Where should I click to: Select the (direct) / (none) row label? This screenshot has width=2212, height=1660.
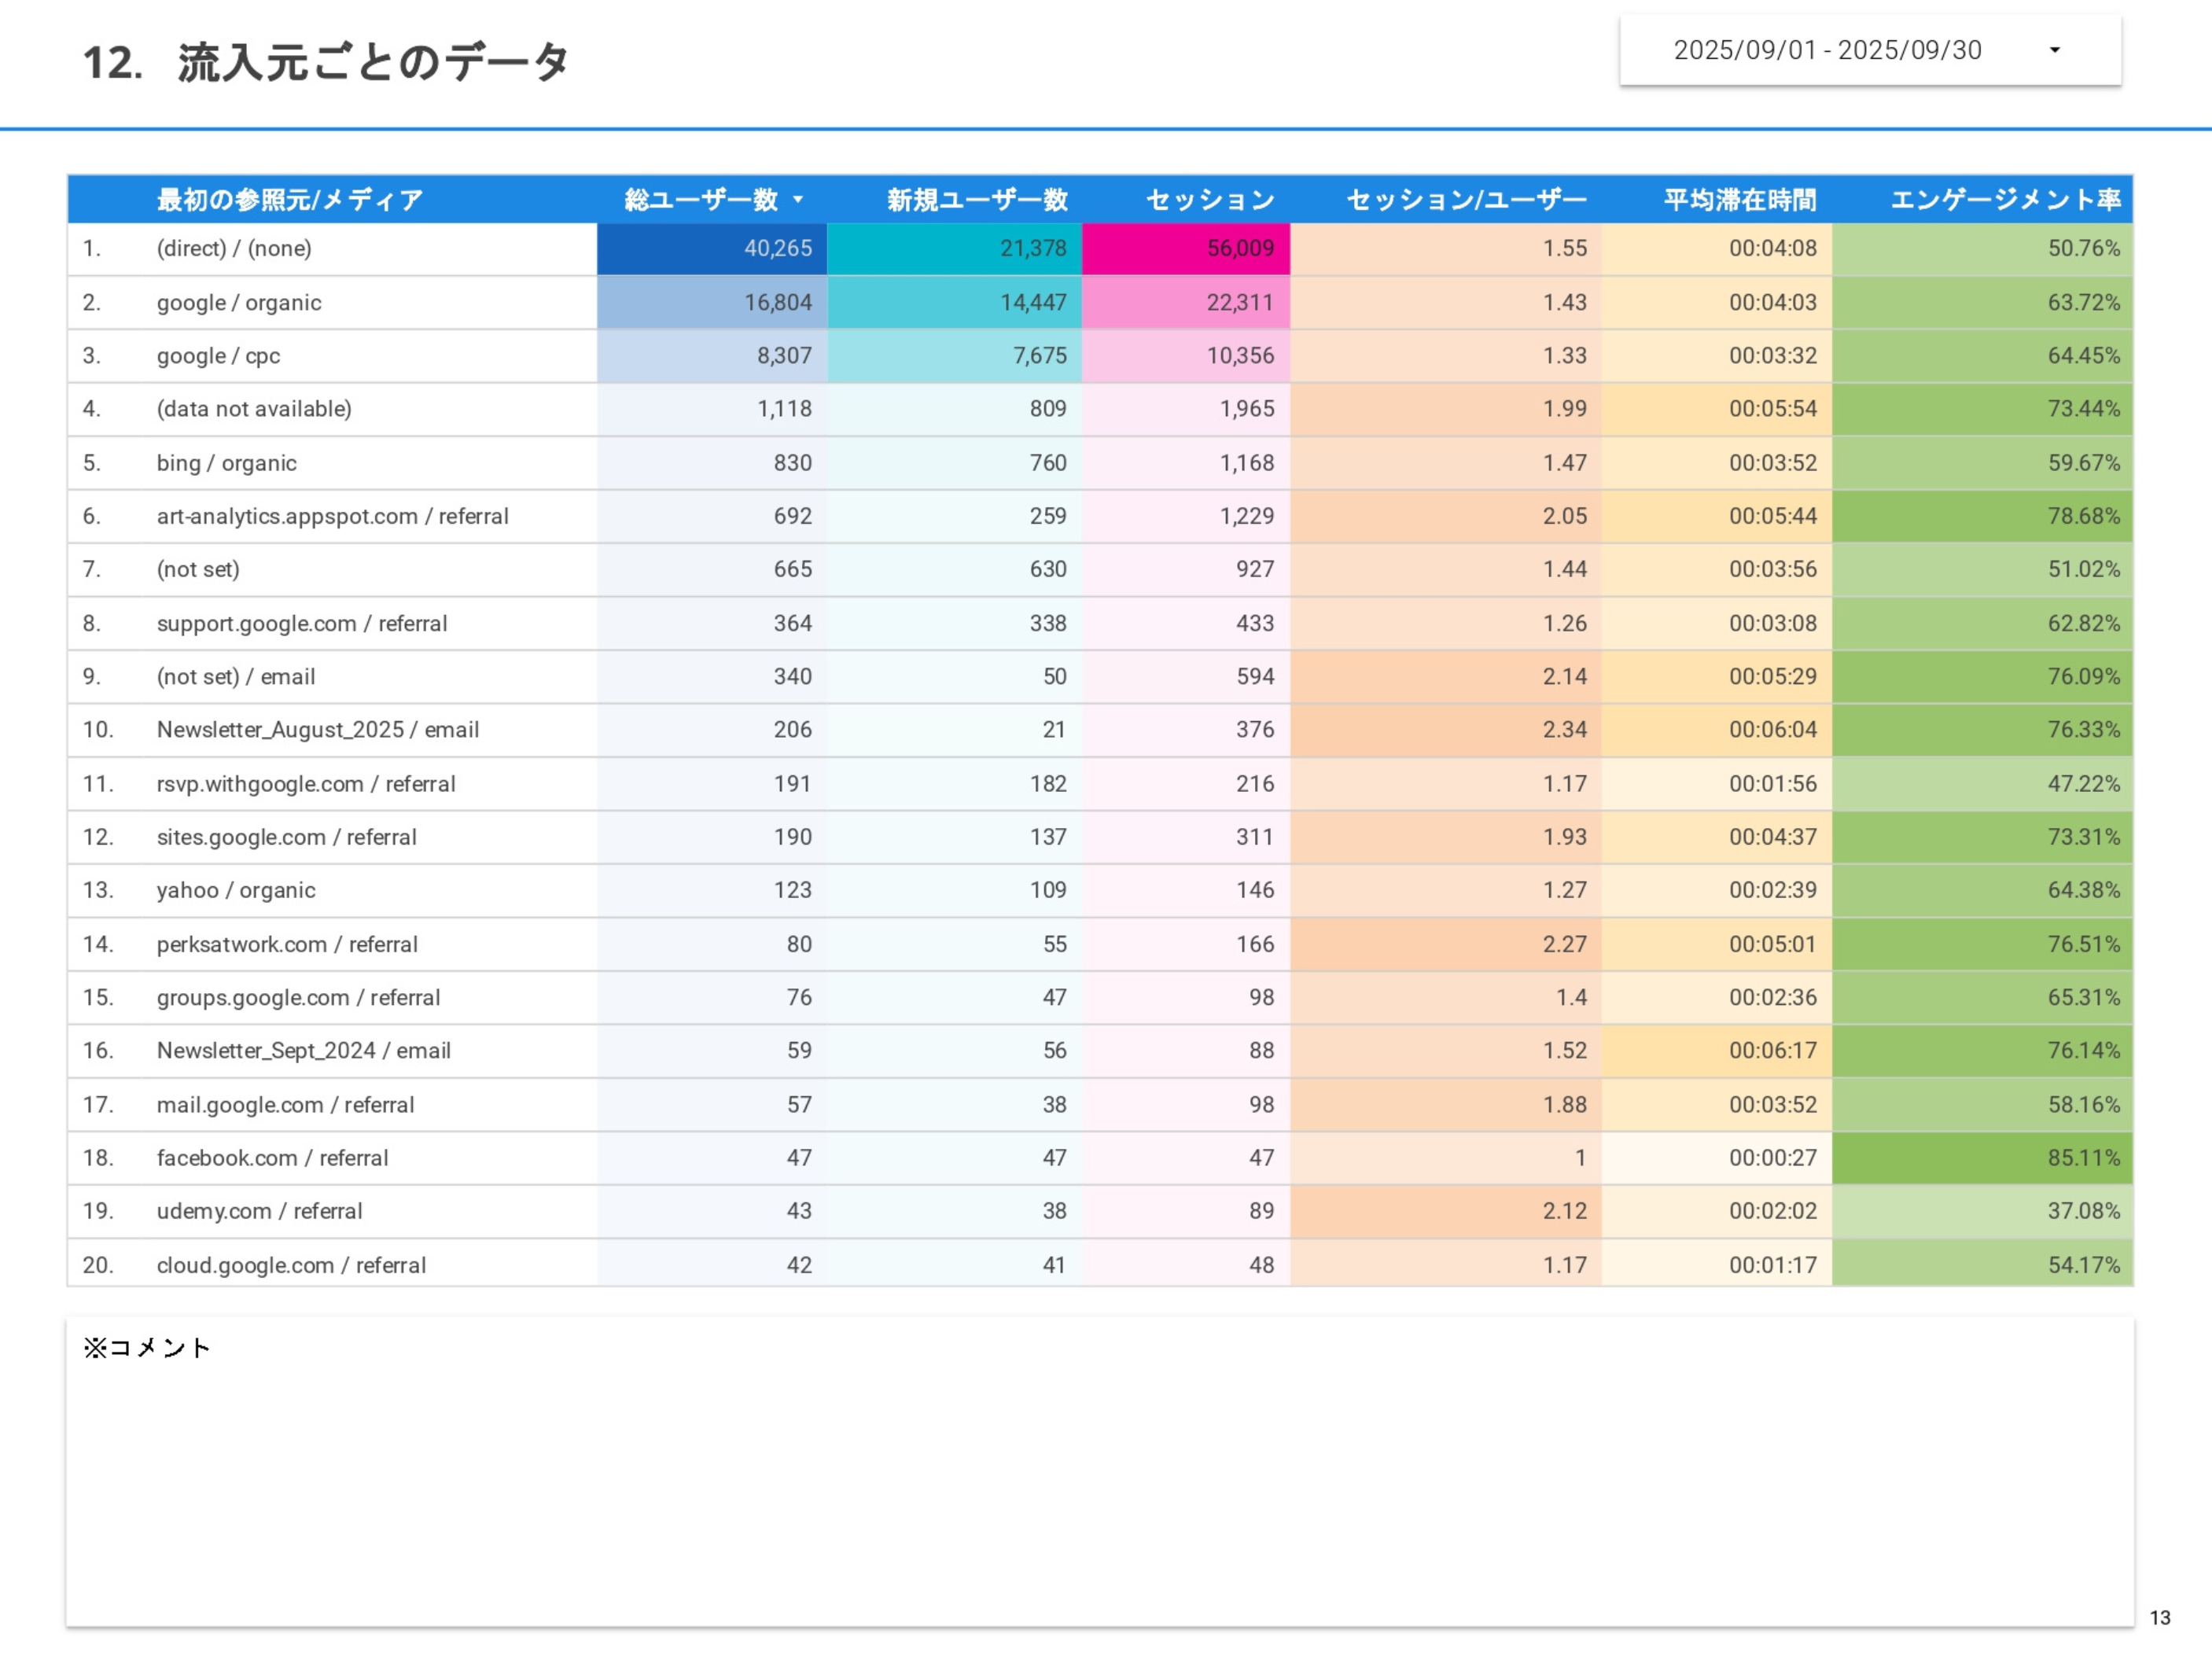[234, 248]
